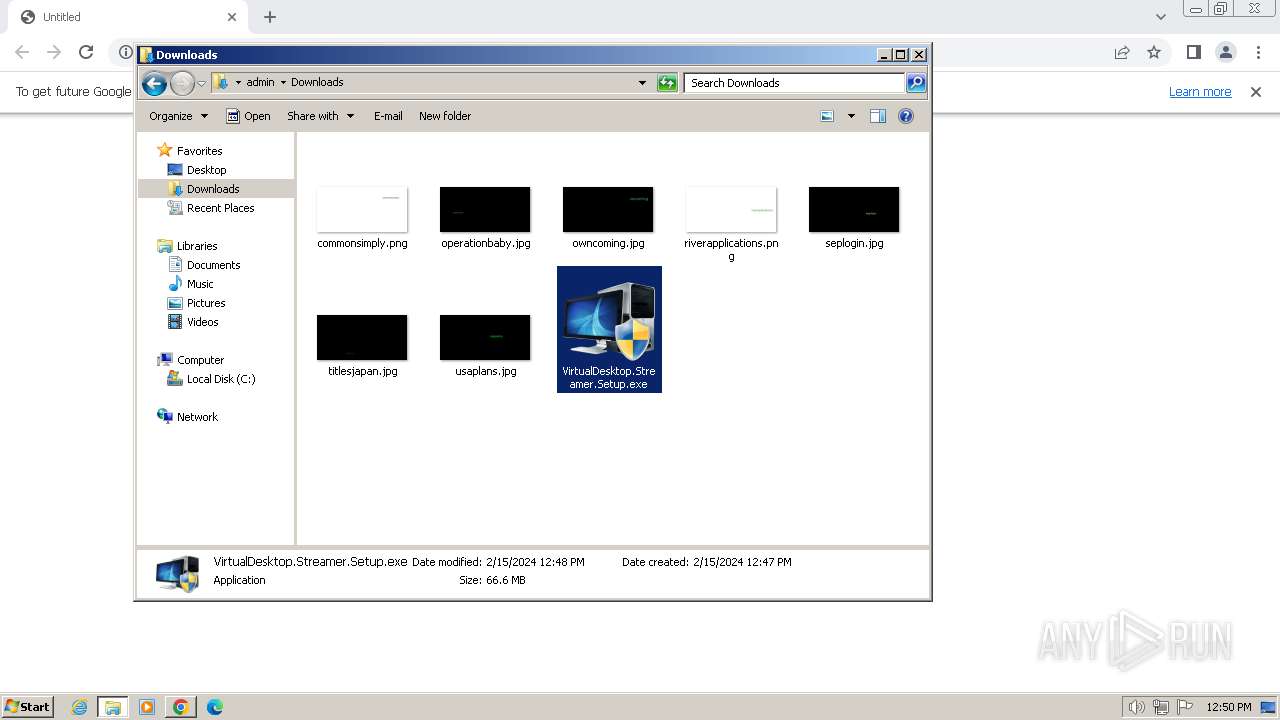Open the Documents library
This screenshot has width=1280, height=720.
[x=213, y=265]
